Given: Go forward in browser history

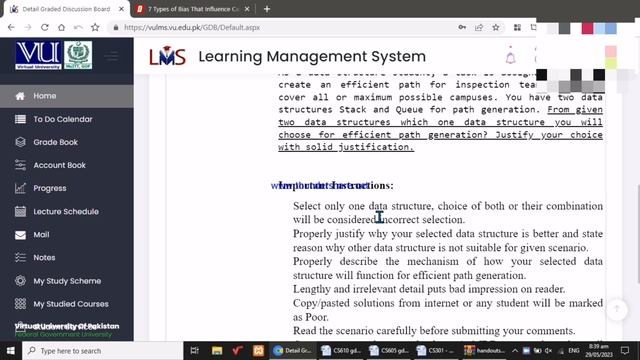Looking at the screenshot, I should pos(28,27).
